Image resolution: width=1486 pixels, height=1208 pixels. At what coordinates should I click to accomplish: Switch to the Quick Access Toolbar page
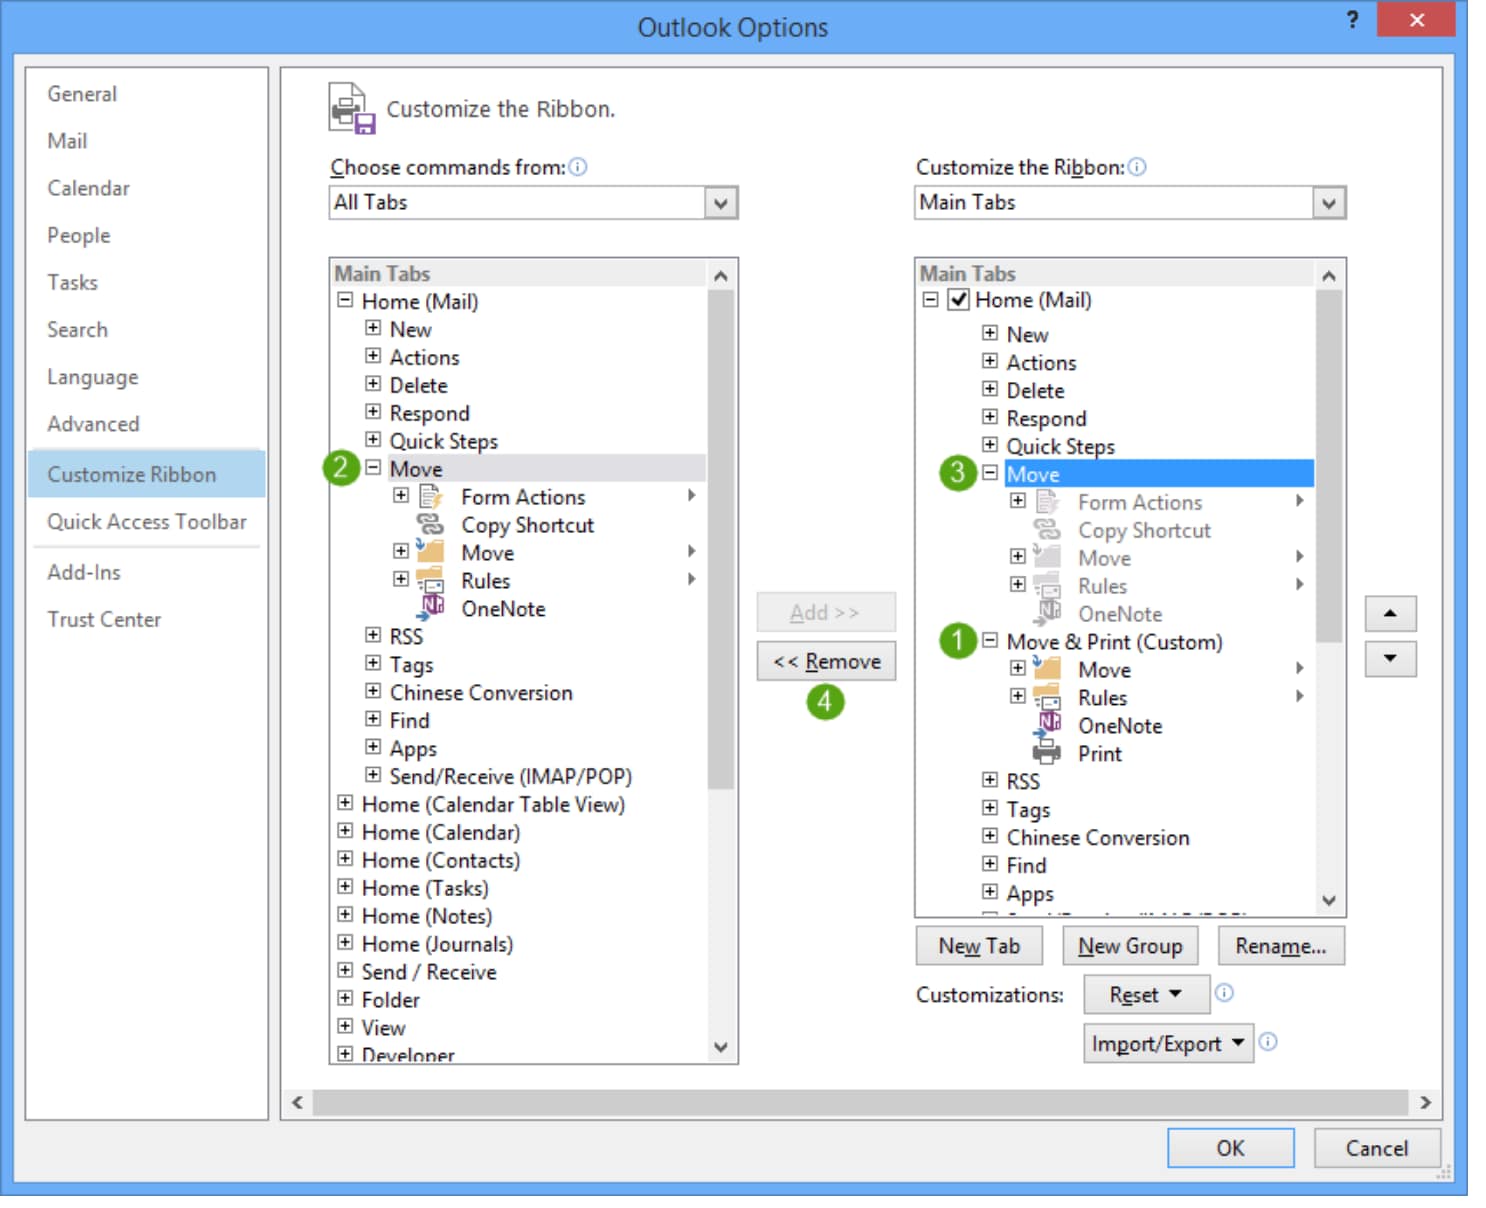(x=146, y=521)
